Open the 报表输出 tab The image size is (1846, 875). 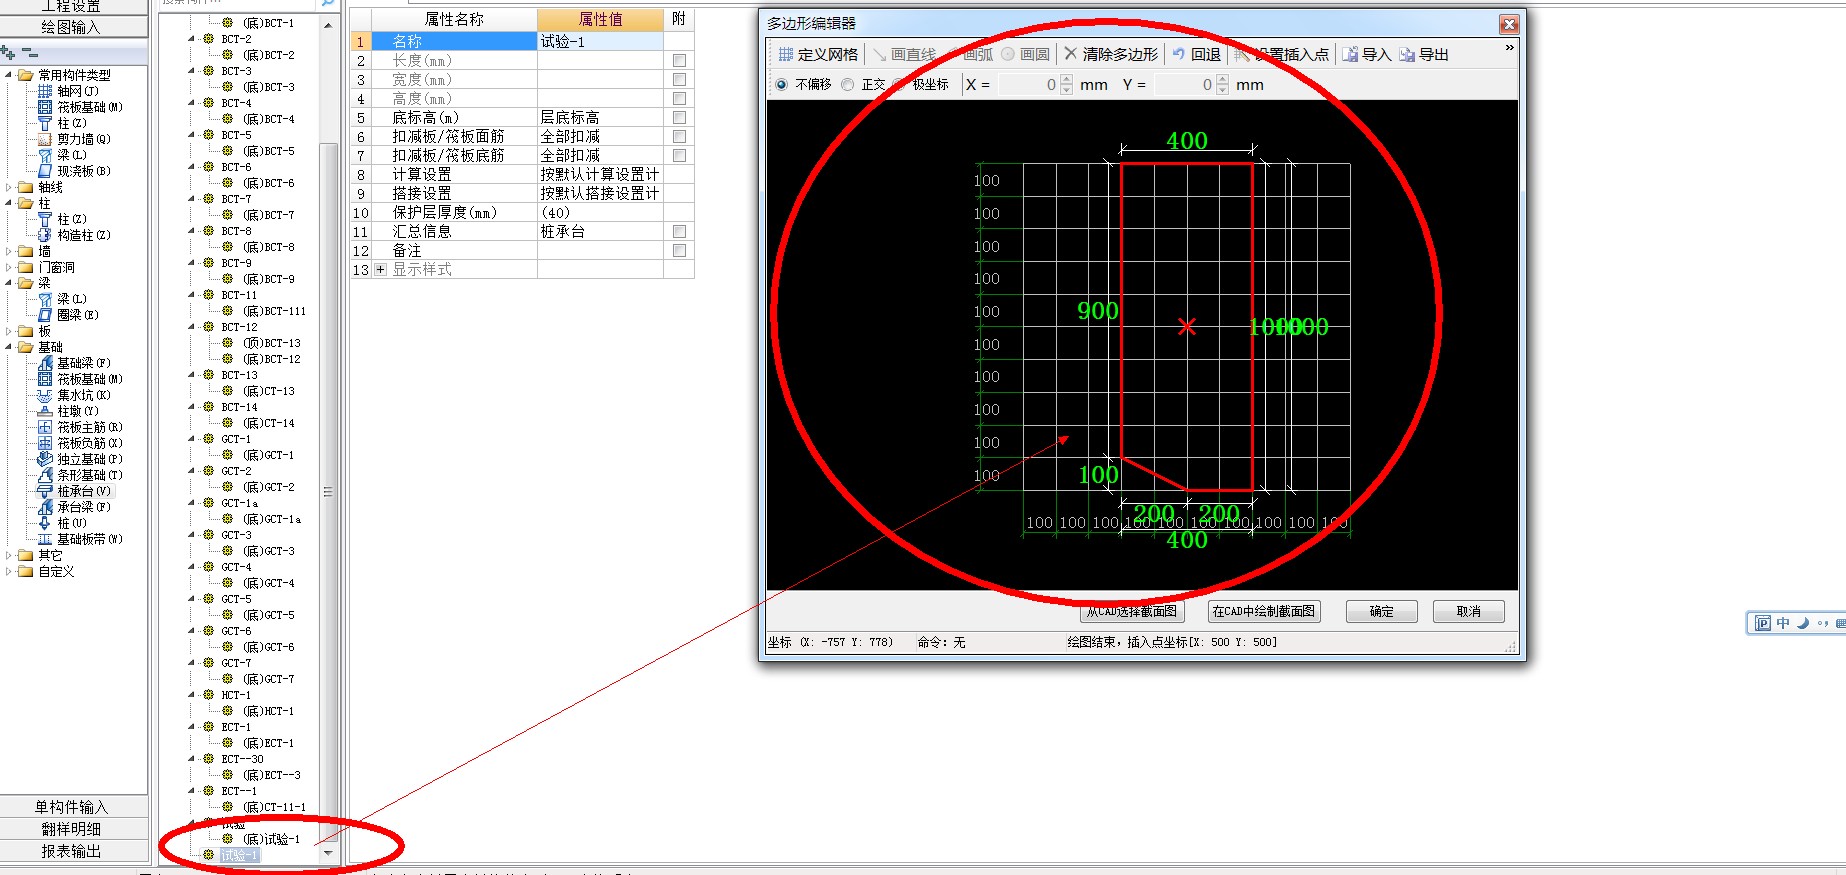coord(74,851)
